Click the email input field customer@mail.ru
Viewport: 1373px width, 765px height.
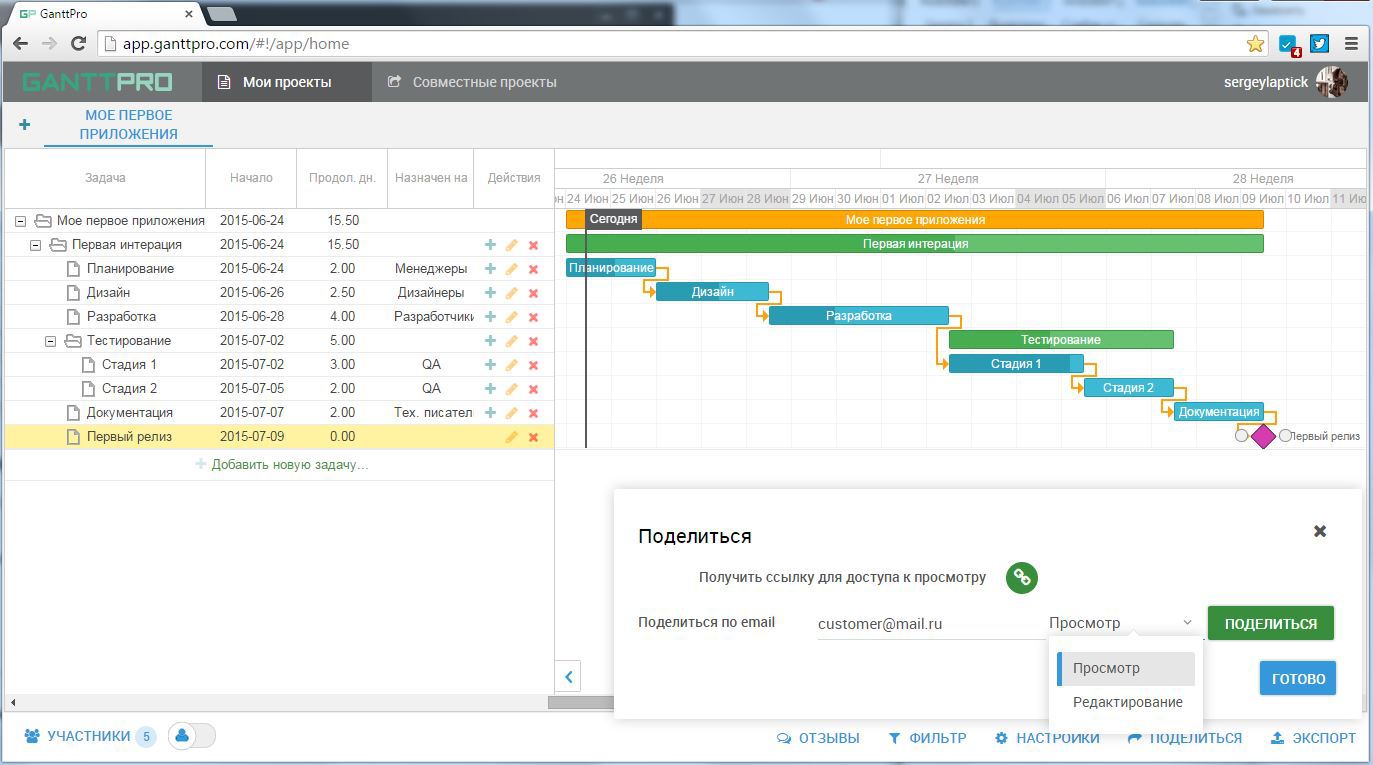click(926, 624)
